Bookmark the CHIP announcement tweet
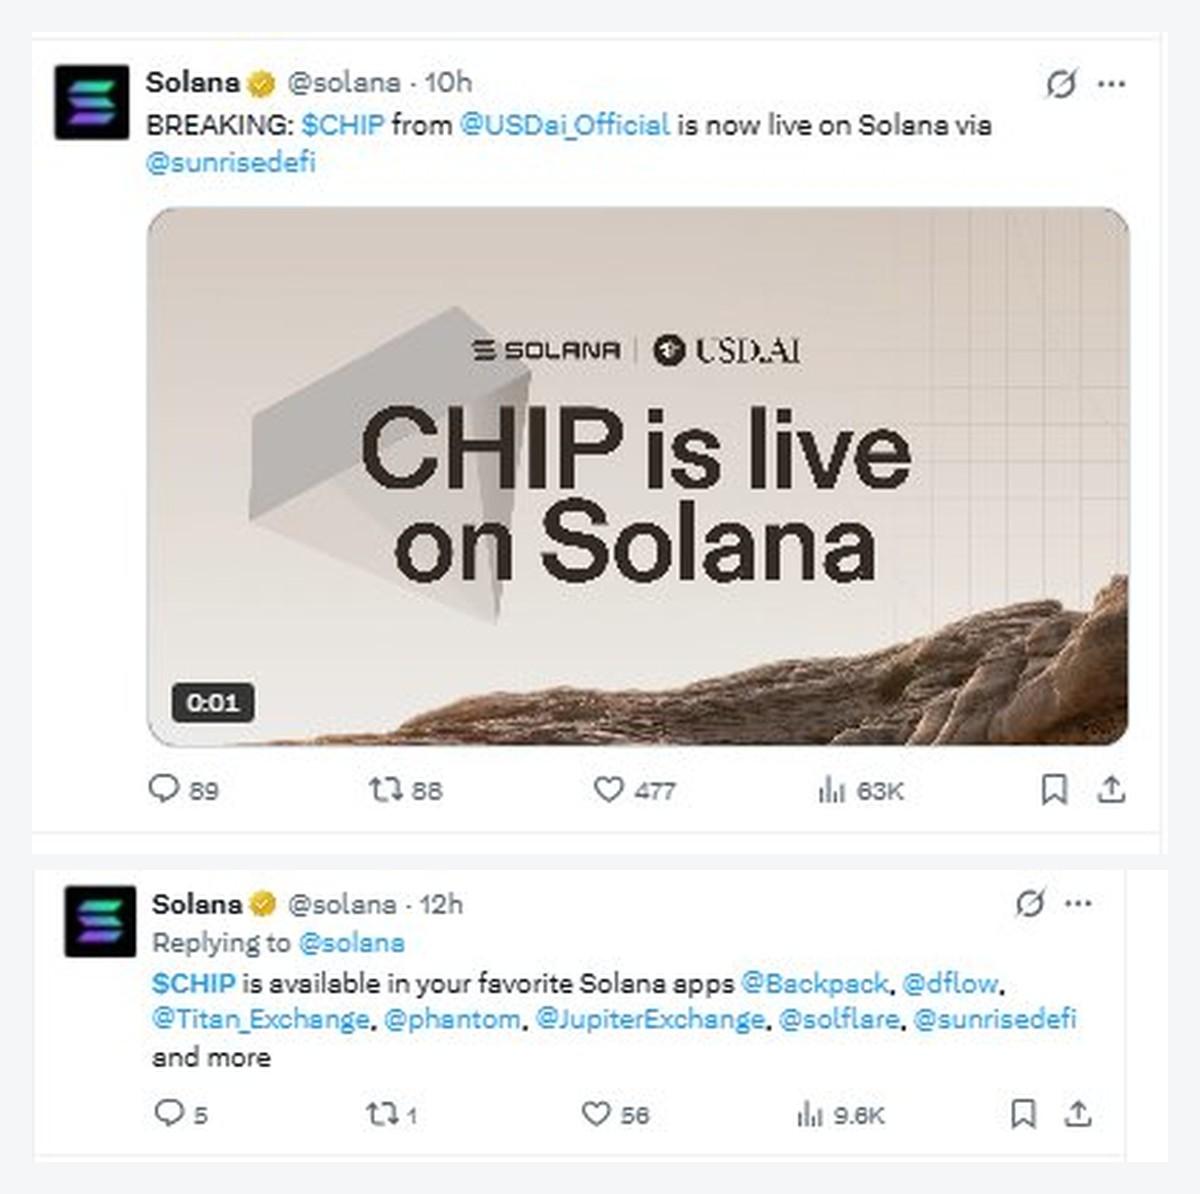The width and height of the screenshot is (1200, 1194). click(x=1053, y=790)
